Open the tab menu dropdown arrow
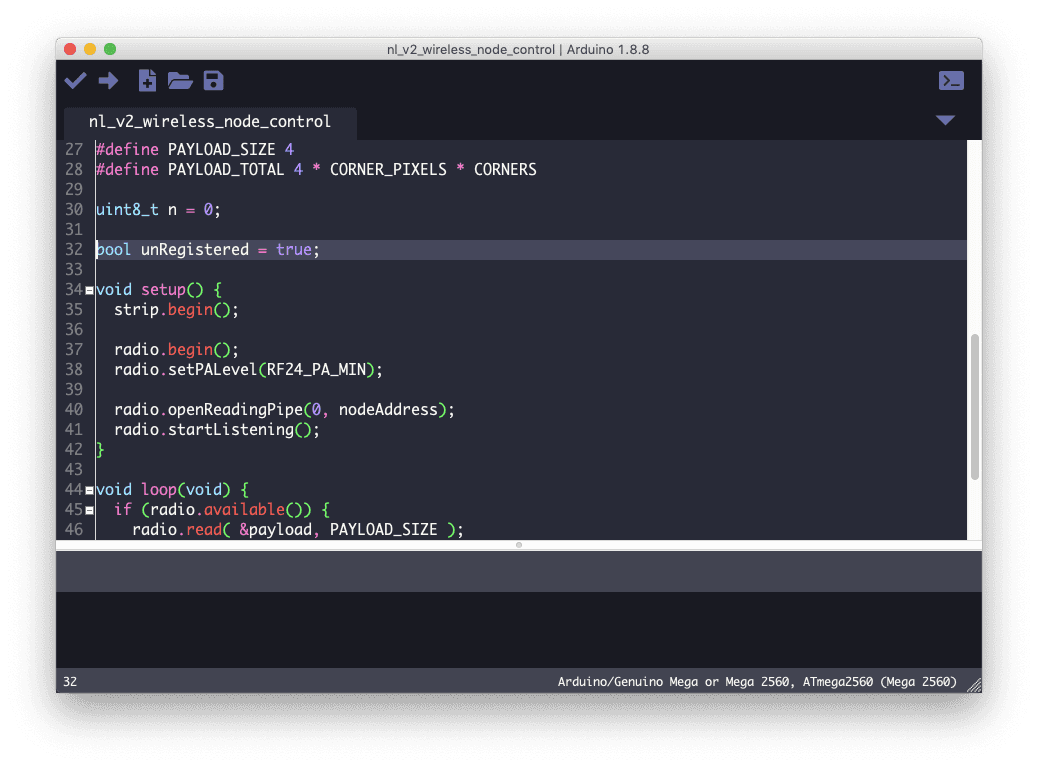The image size is (1038, 767). [x=945, y=120]
